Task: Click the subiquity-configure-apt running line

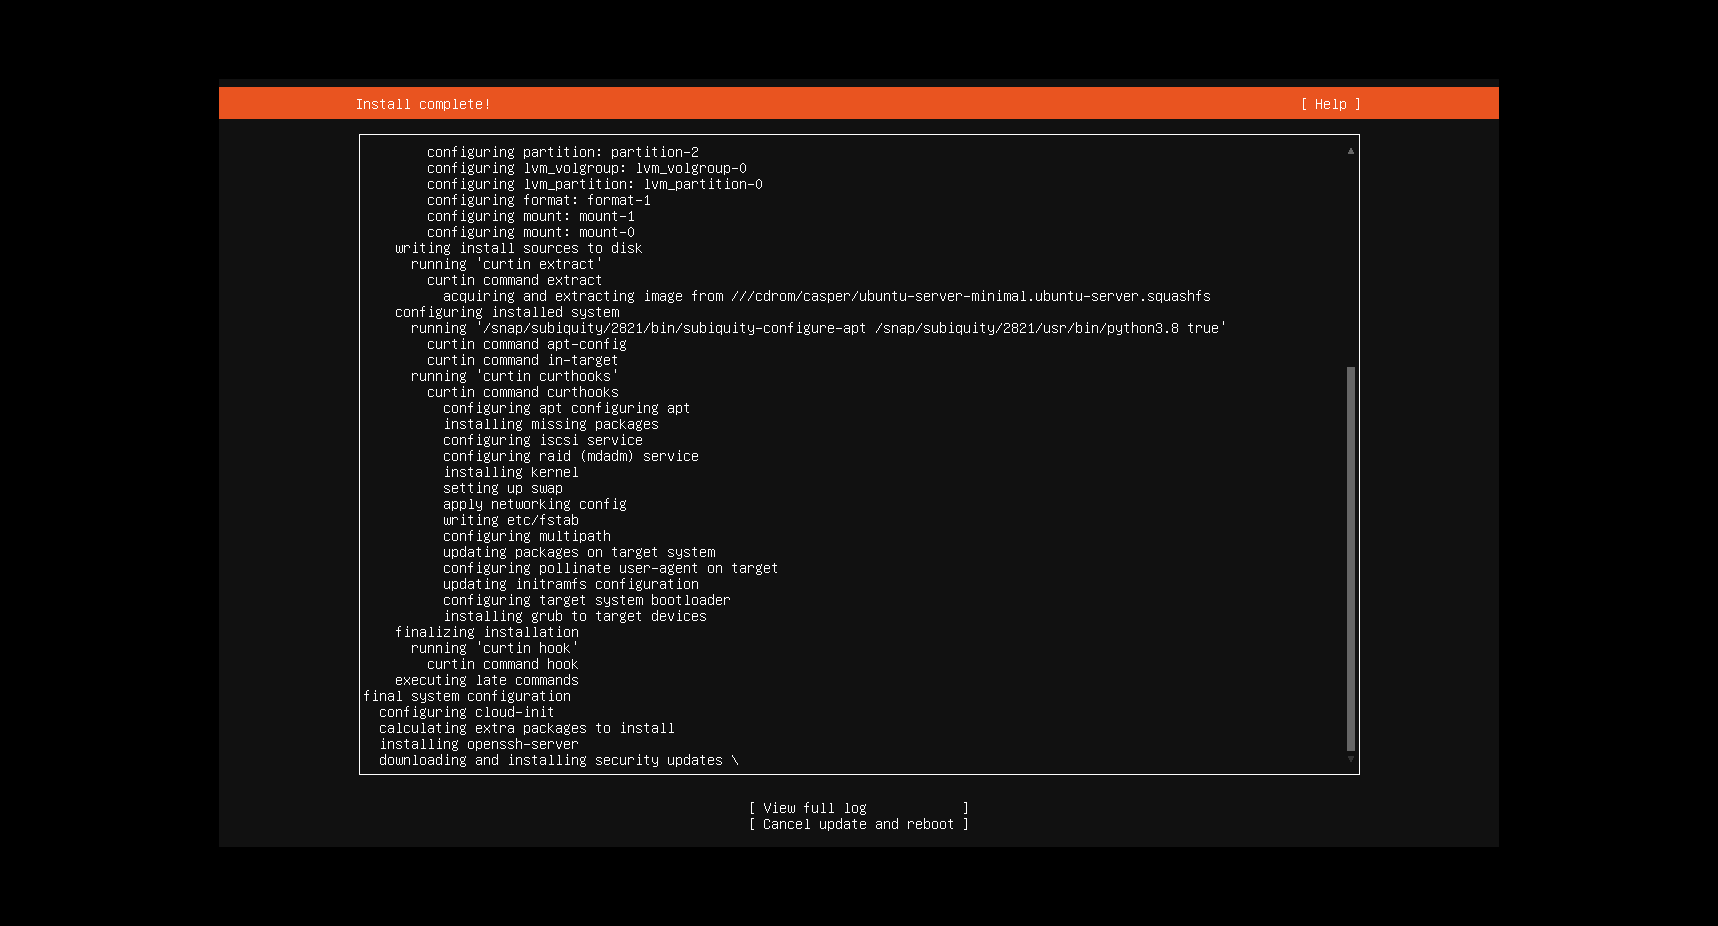Action: (x=819, y=328)
